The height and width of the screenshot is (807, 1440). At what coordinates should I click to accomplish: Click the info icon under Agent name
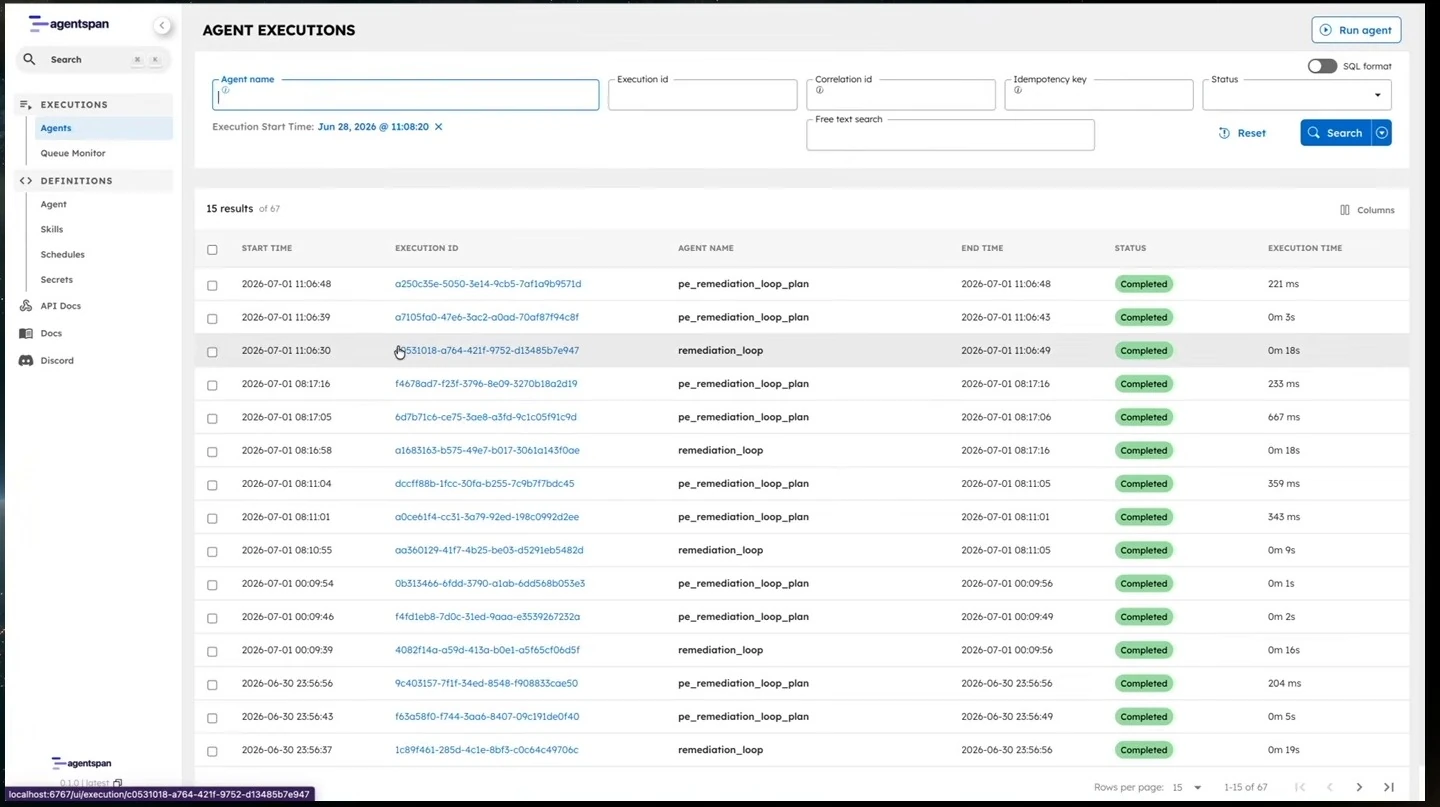[x=225, y=90]
